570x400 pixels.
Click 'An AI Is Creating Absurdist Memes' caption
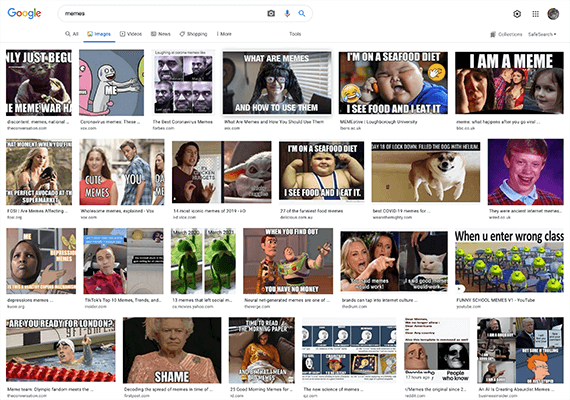[516, 389]
